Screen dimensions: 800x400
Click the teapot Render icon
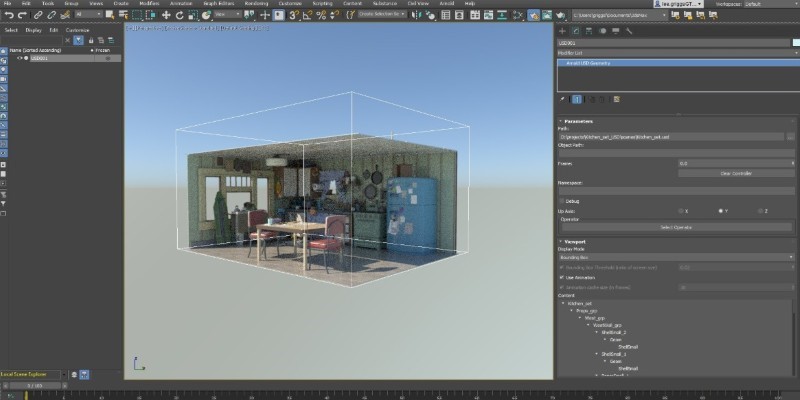coord(561,15)
